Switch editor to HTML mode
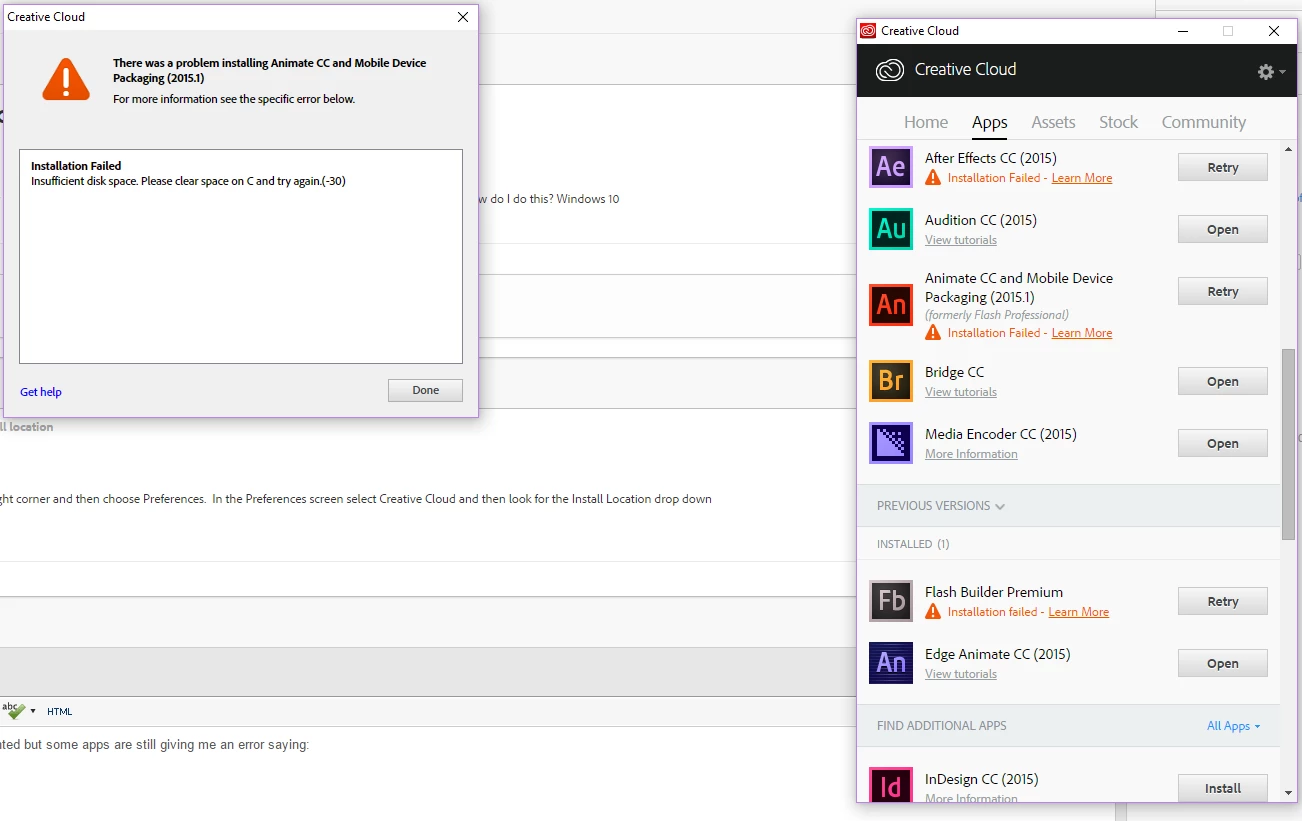 [x=60, y=712]
